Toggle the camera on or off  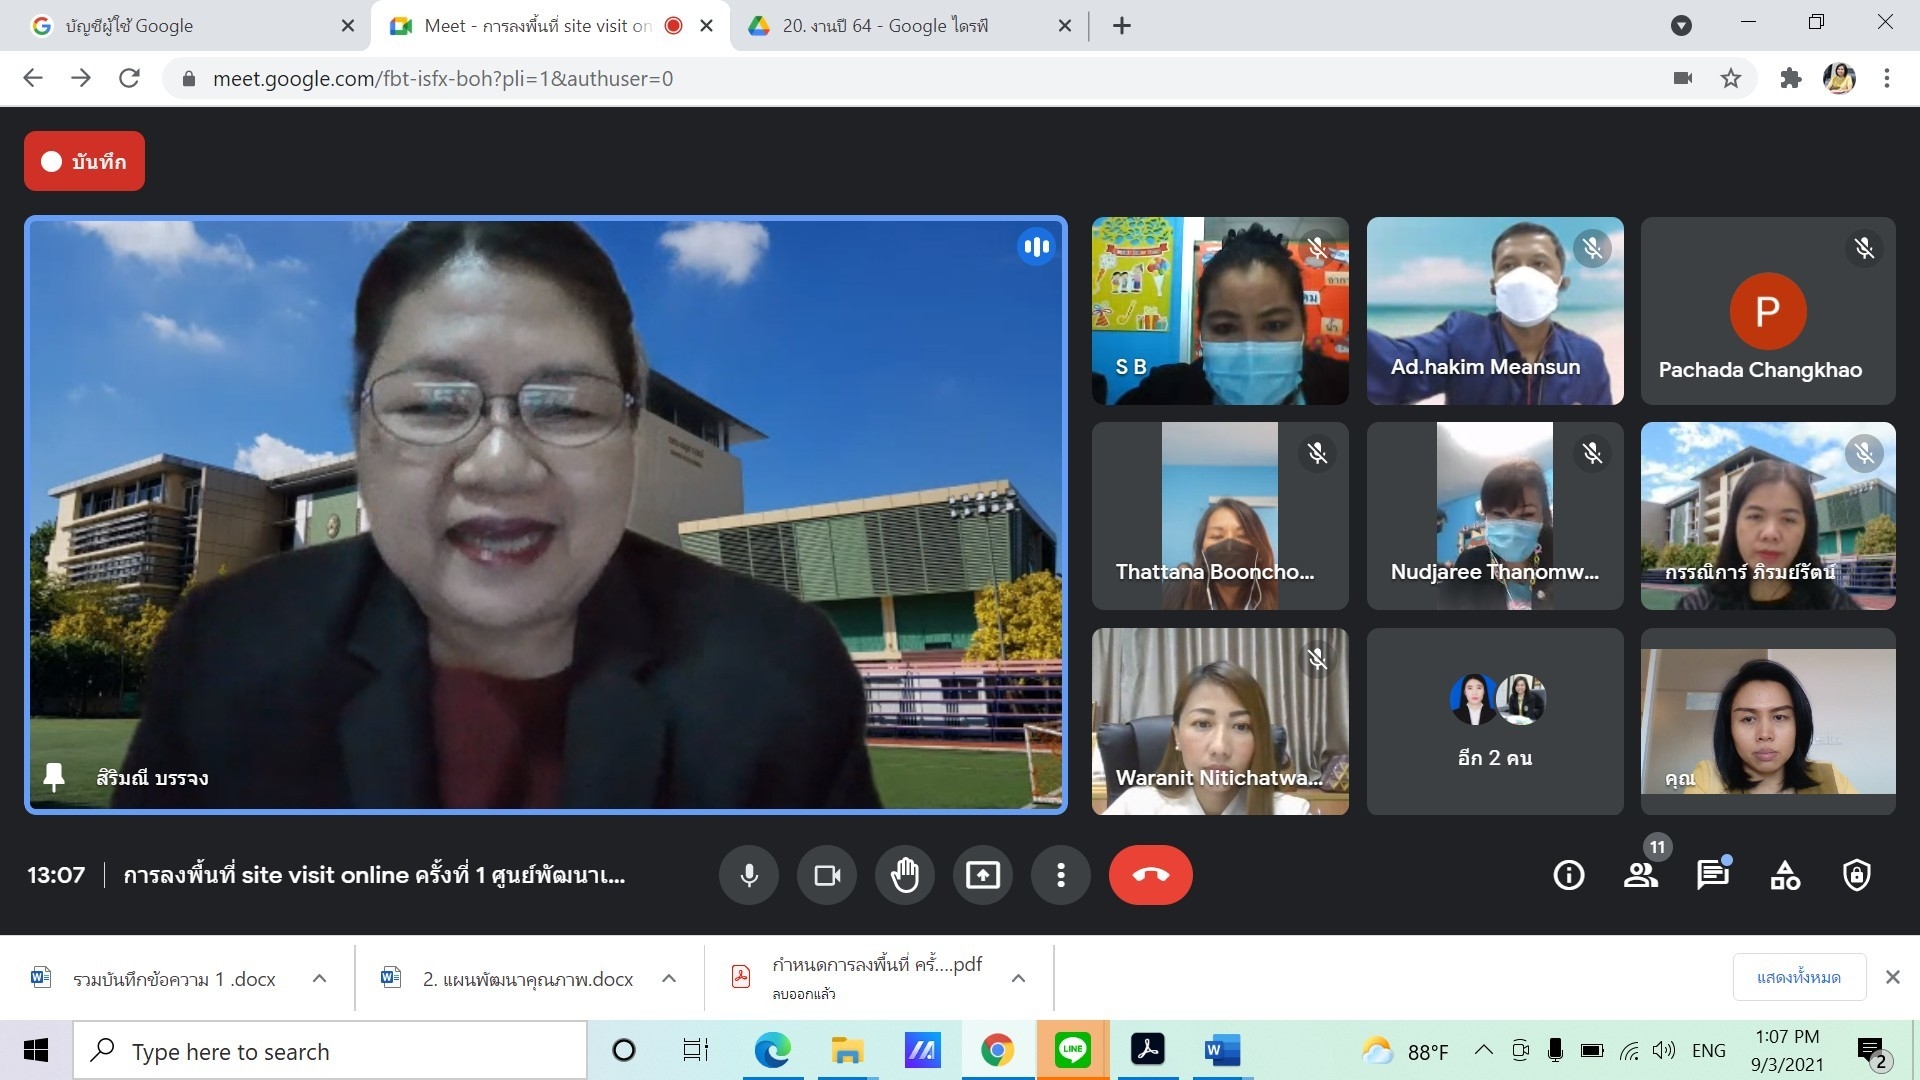click(827, 875)
